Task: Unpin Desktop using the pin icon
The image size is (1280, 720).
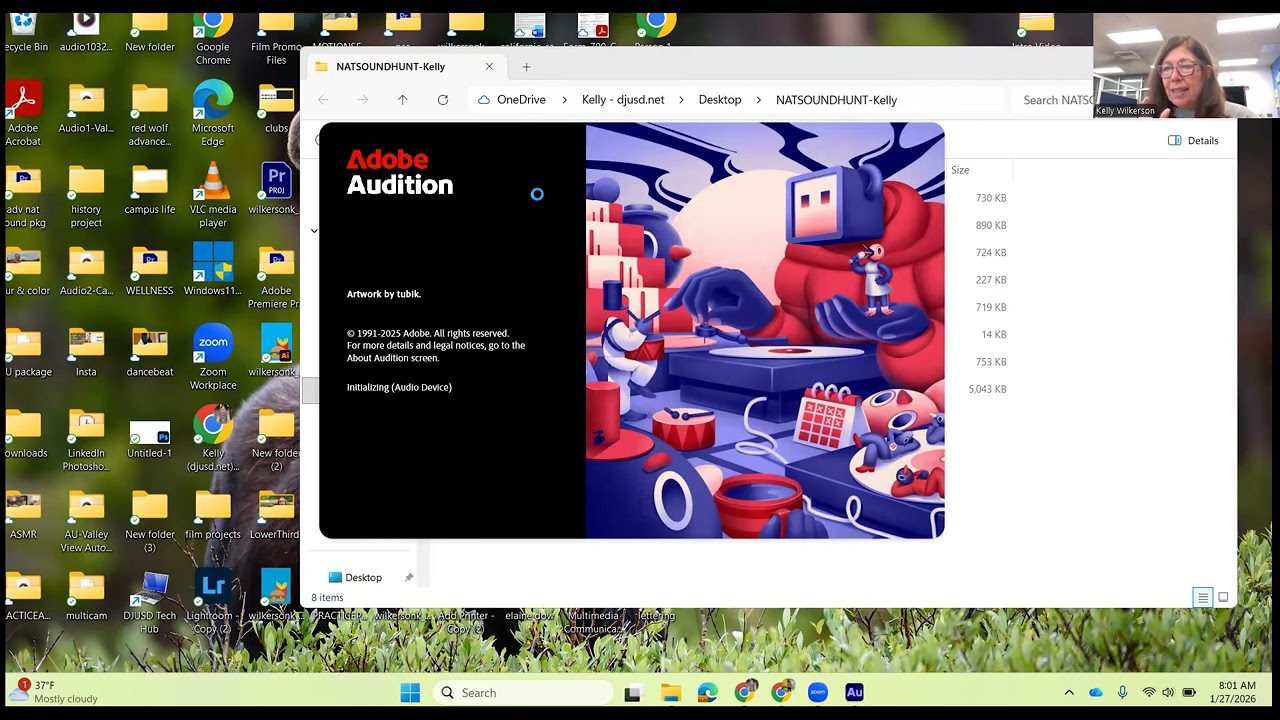Action: [x=408, y=577]
